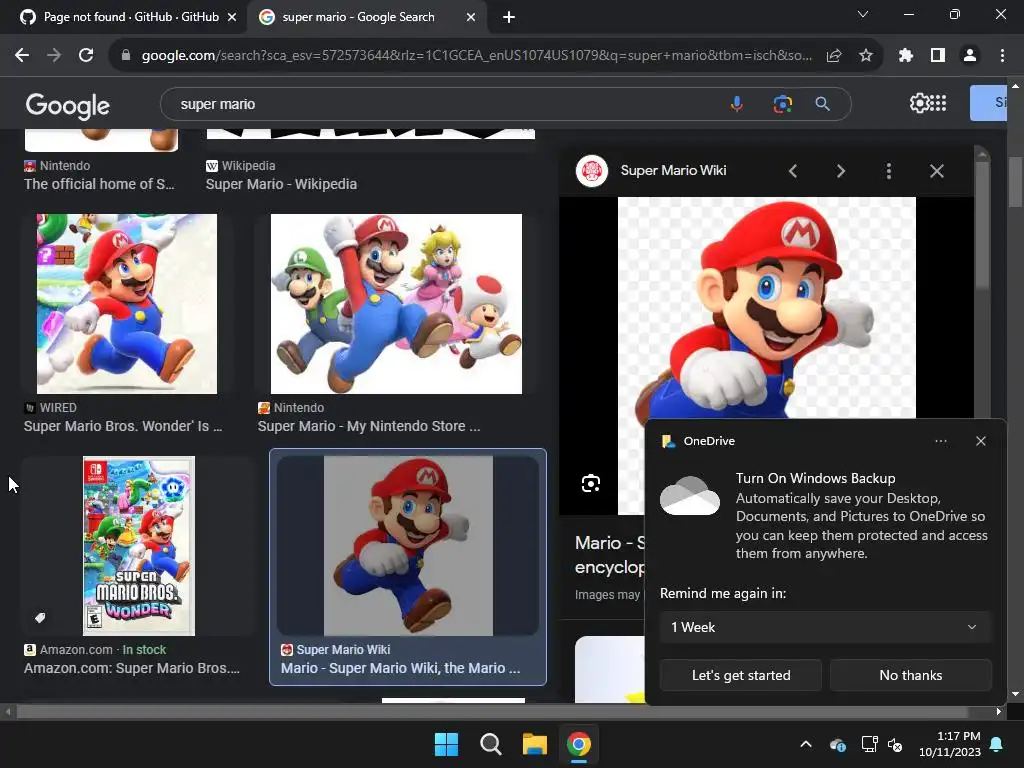
Task: Click OneDrive cloud tray icon
Action: [x=838, y=744]
